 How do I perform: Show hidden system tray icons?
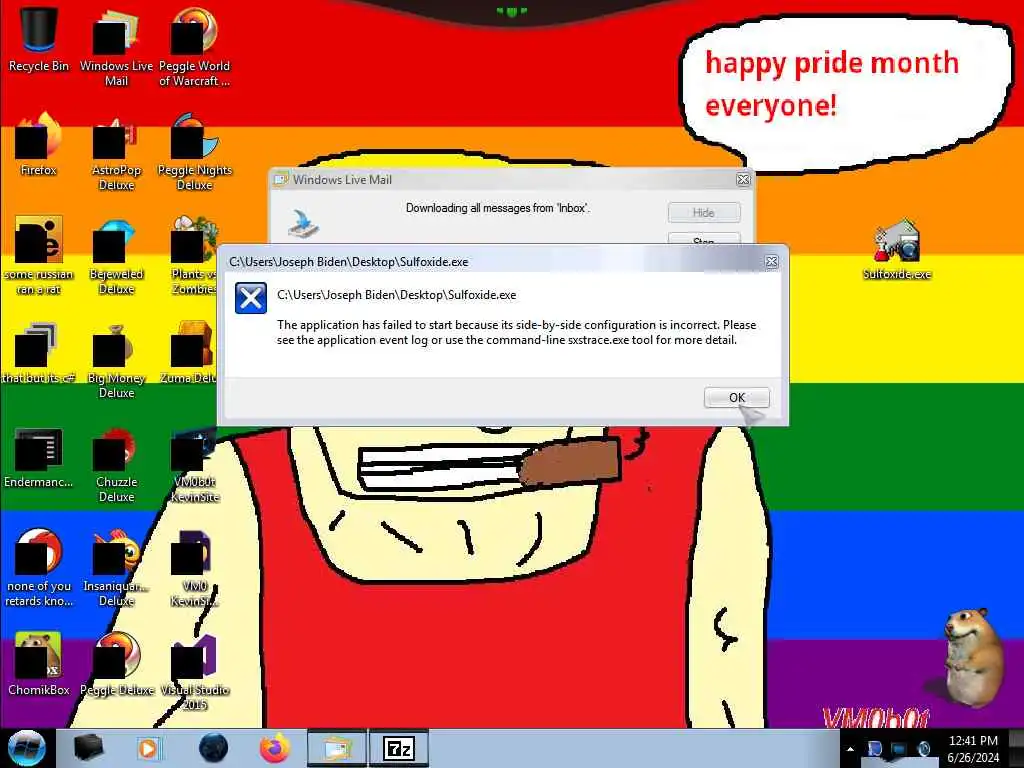pos(850,749)
